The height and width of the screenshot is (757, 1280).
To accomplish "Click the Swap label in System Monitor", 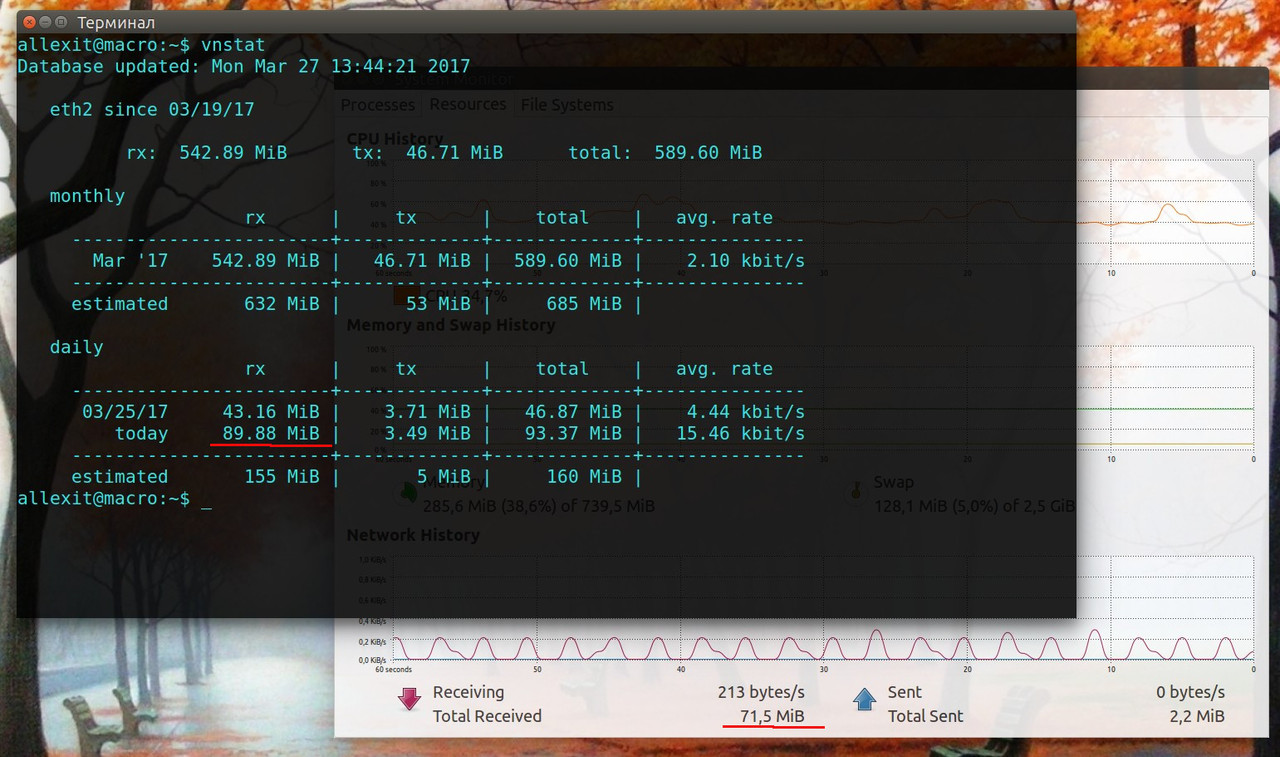I will tap(893, 482).
